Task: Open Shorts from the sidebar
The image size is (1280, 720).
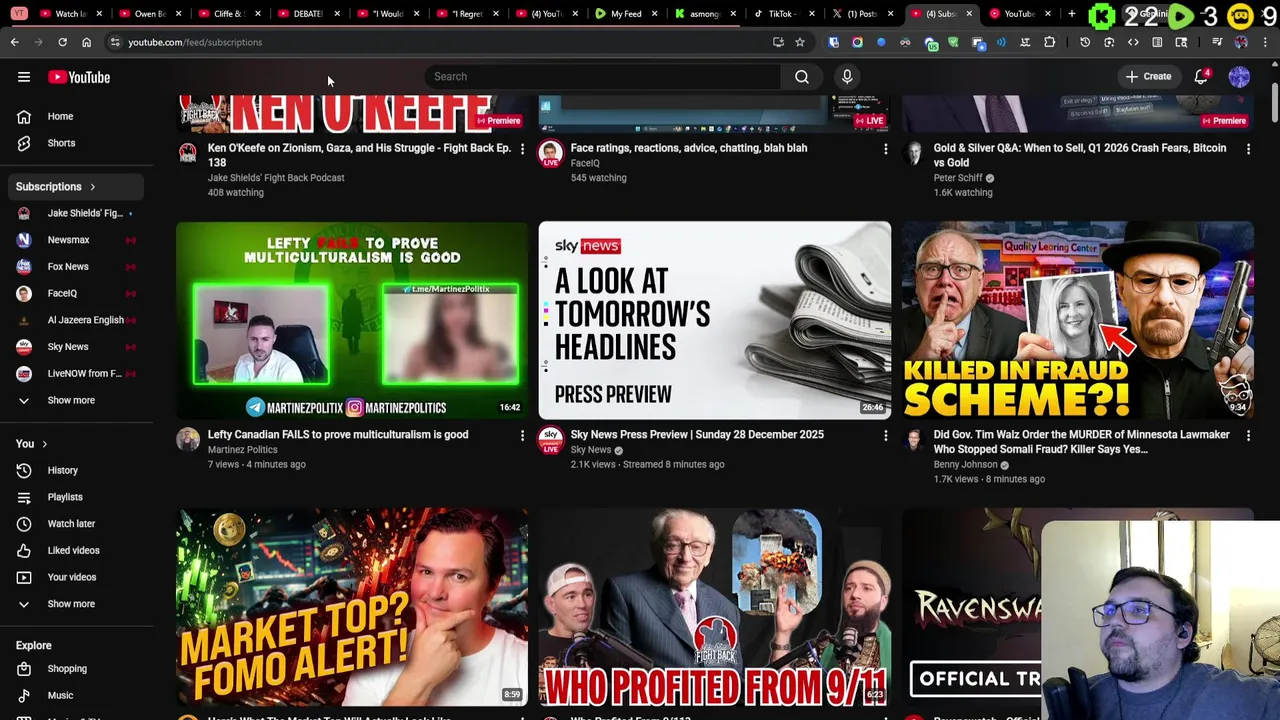Action: point(77,143)
